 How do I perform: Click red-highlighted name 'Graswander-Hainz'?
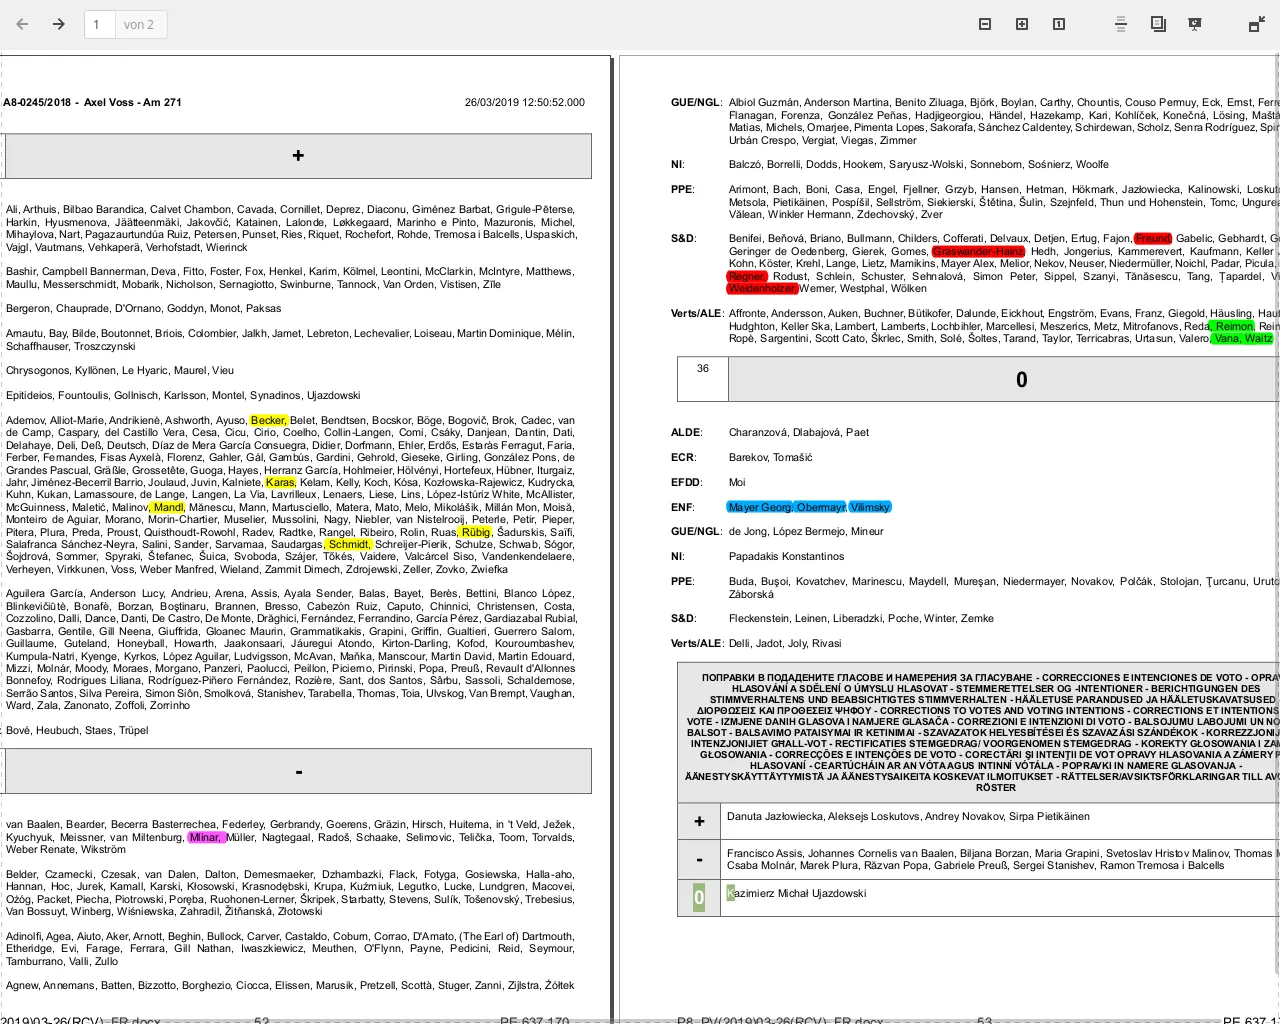[x=978, y=252]
